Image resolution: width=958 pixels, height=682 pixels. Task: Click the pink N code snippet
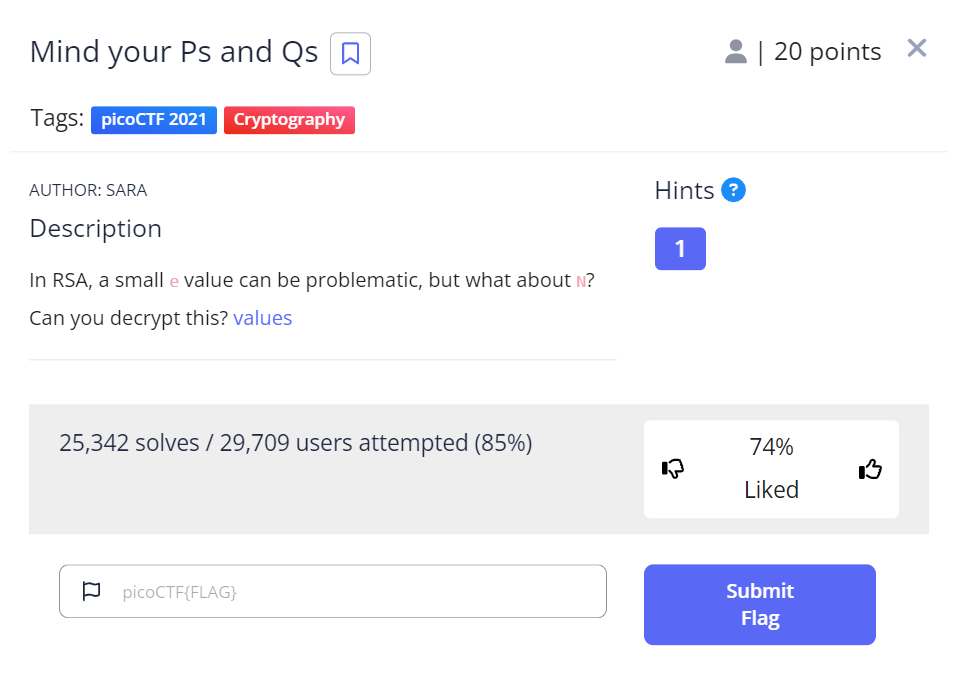(581, 282)
